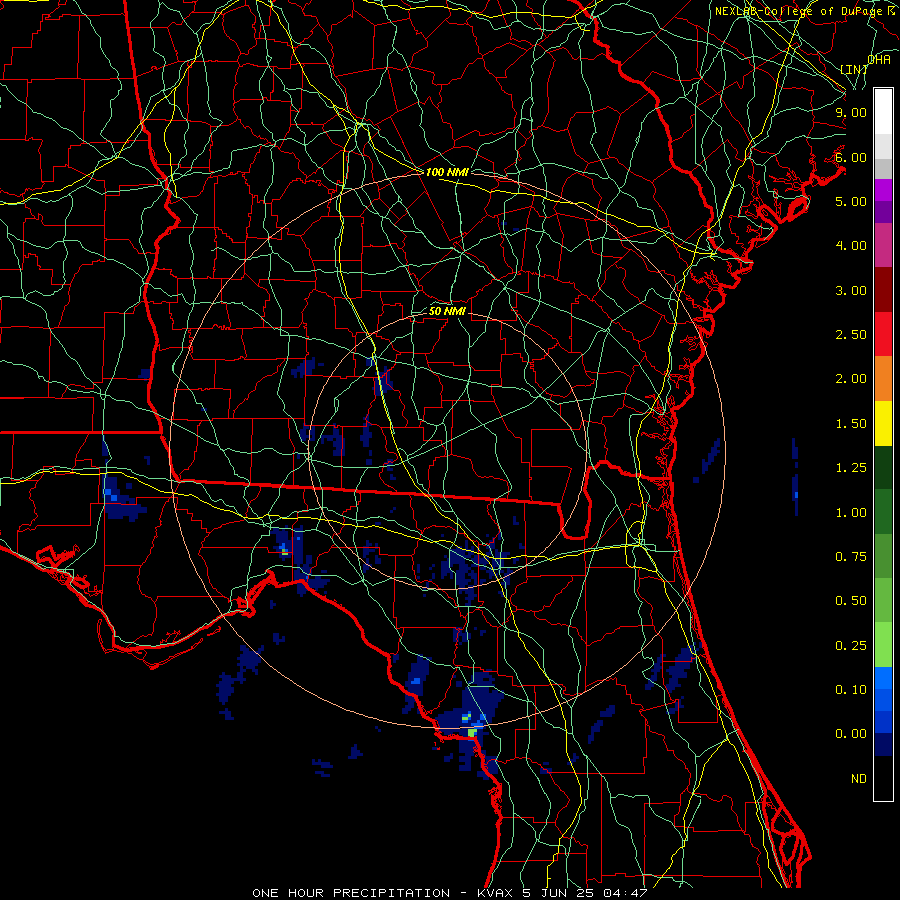Click the 50 NMI range ring label
The width and height of the screenshot is (900, 900).
[x=447, y=312]
